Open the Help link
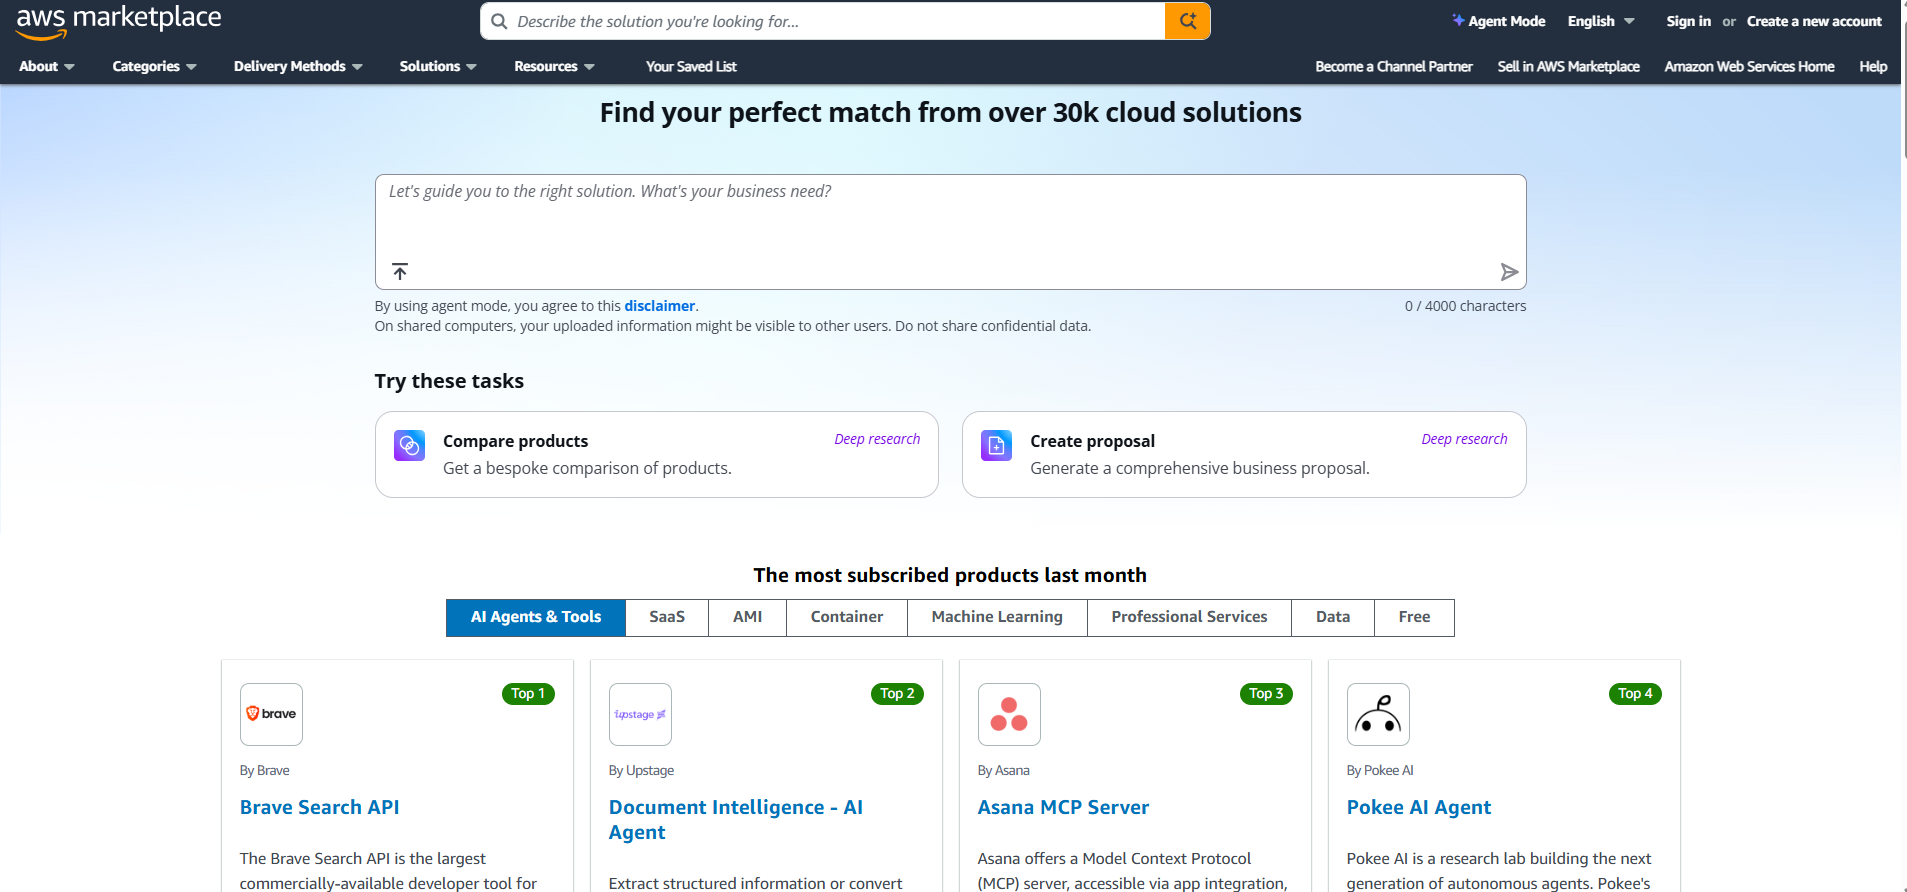 1873,66
